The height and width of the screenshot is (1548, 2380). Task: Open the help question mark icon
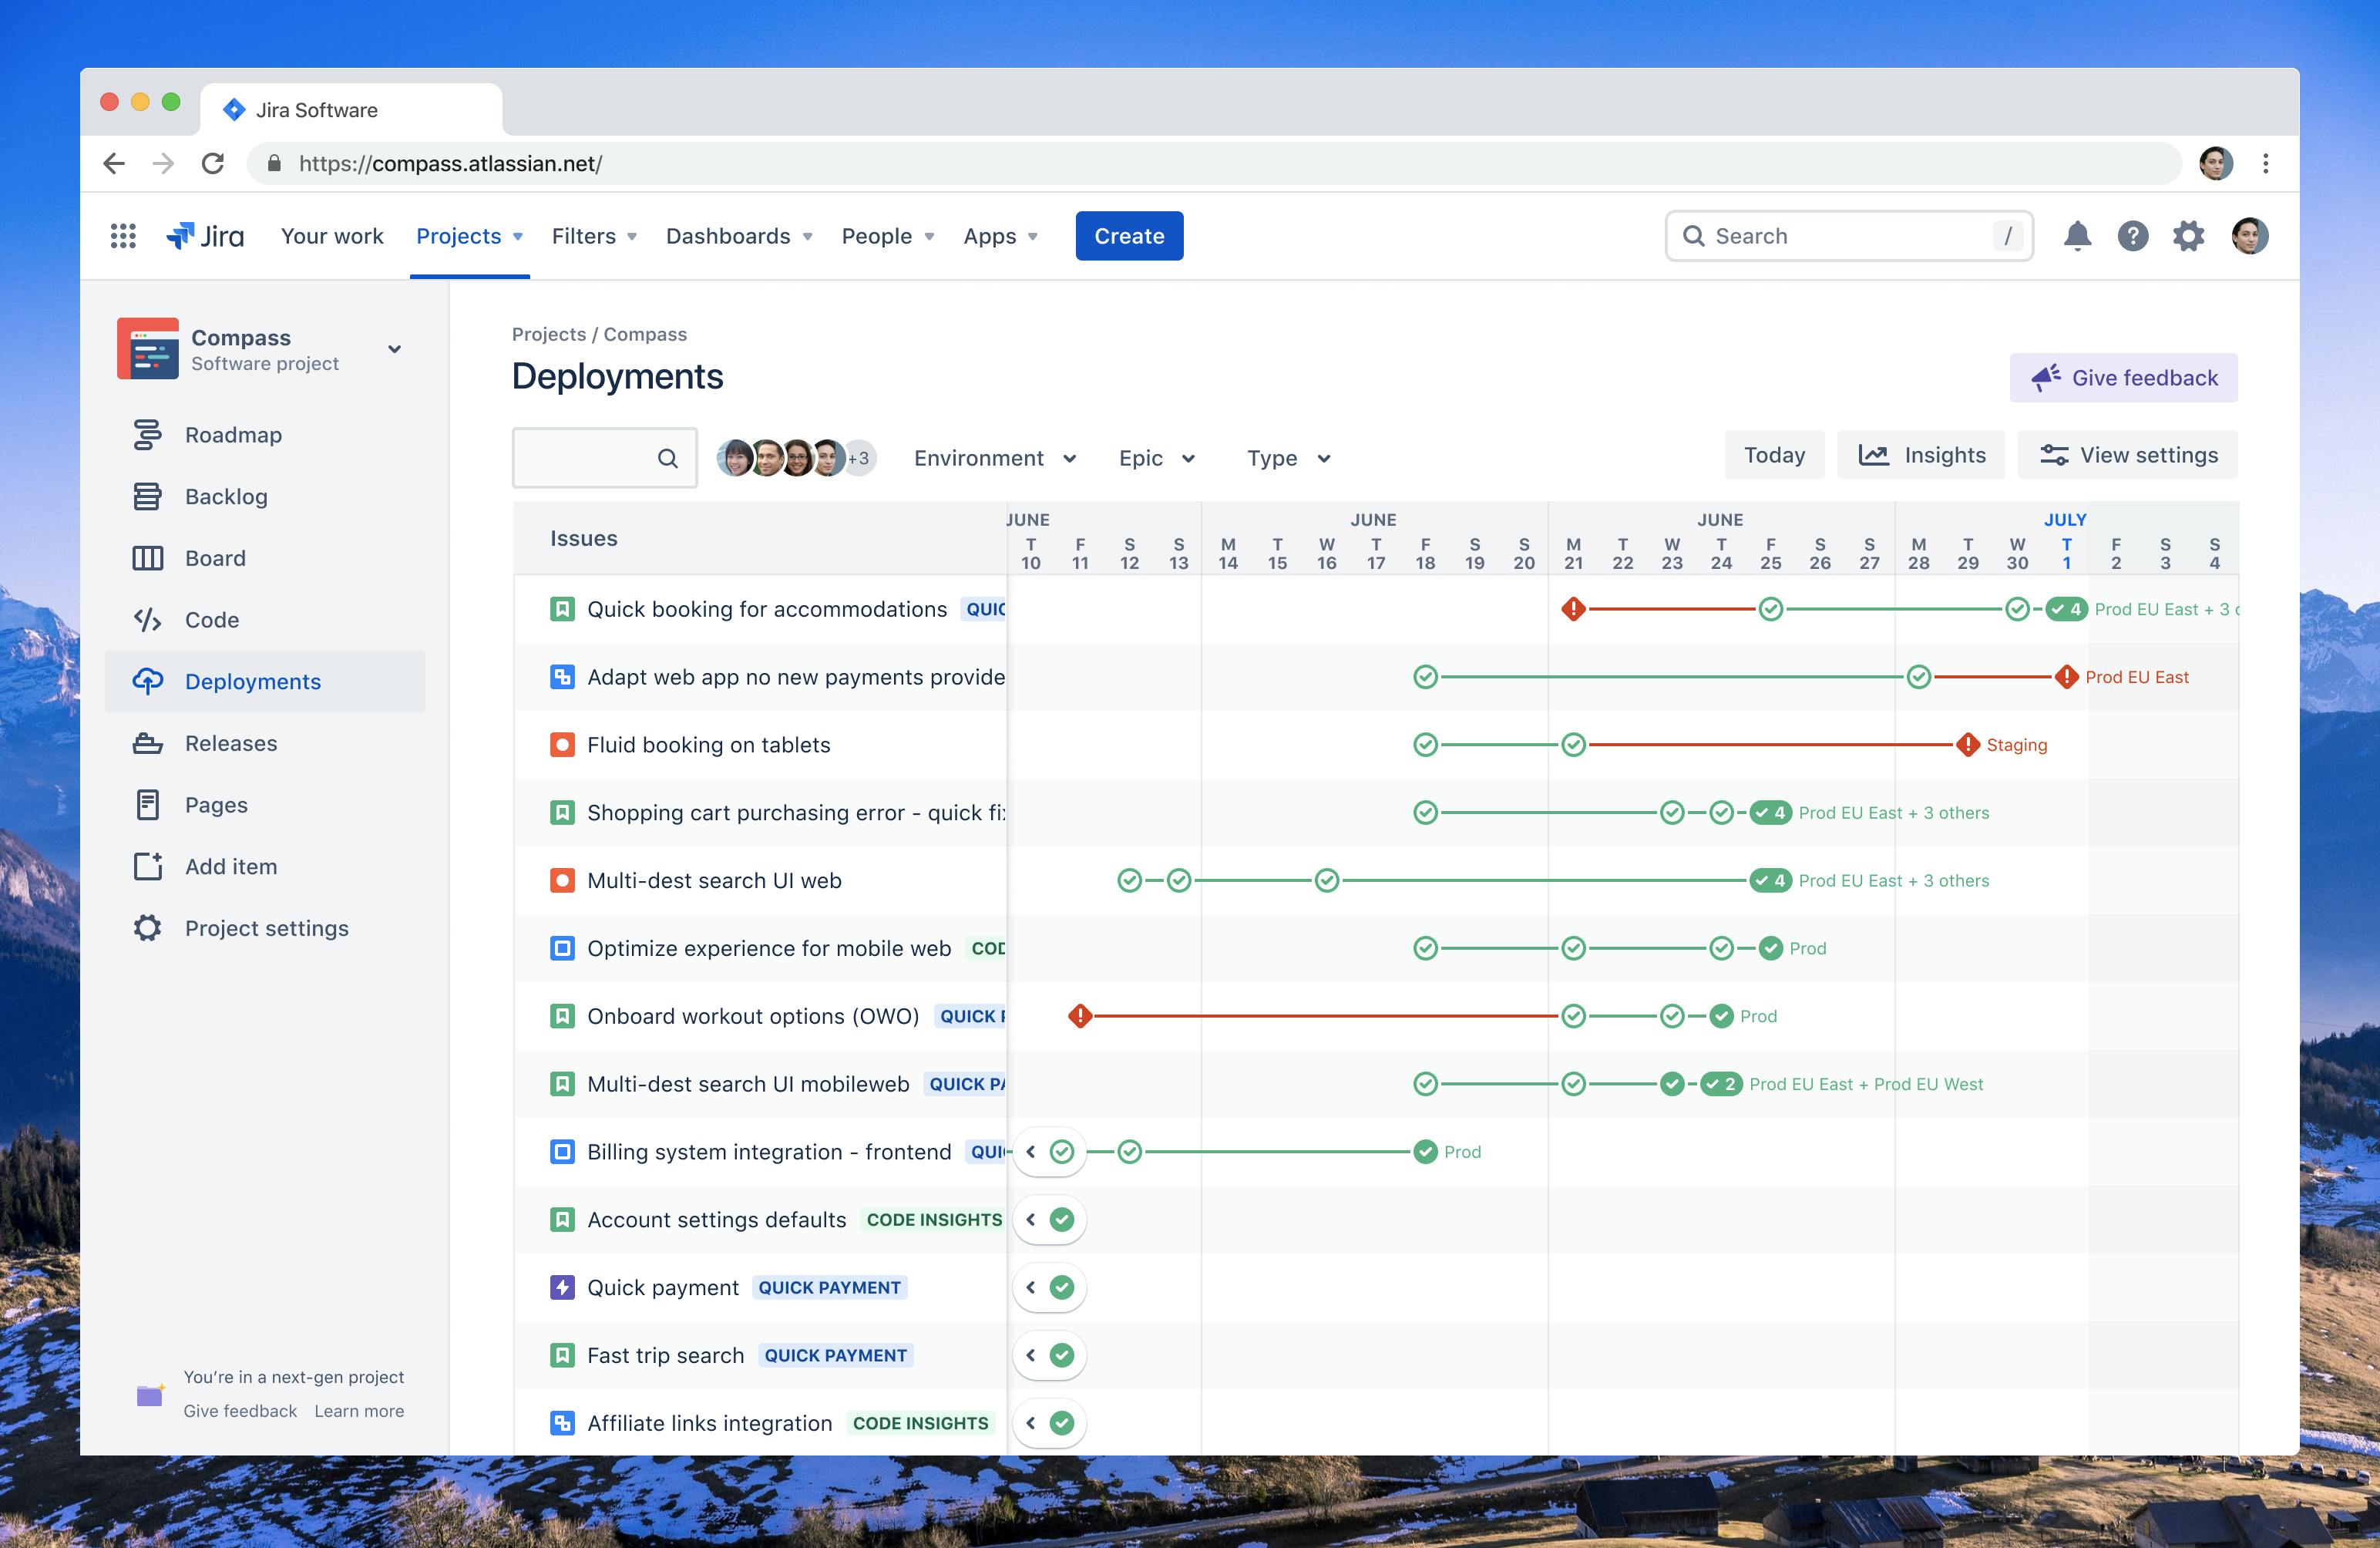coord(2133,236)
